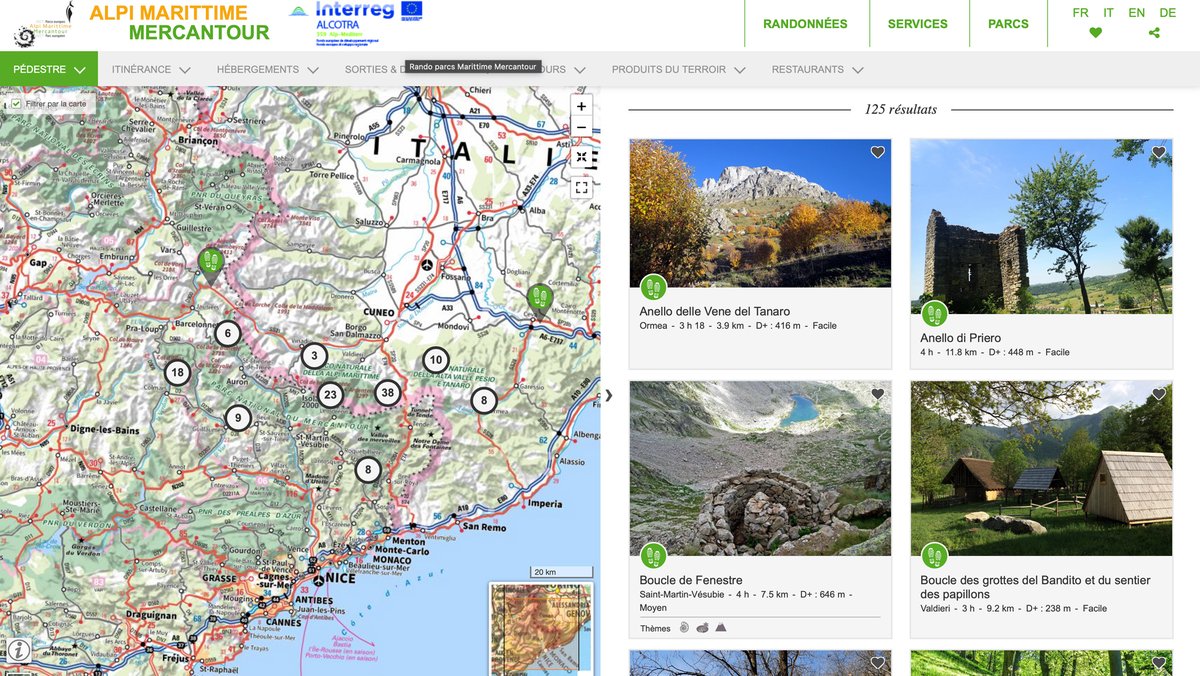Open map cluster with 9 hikes
This screenshot has height=676, width=1200.
click(x=237, y=418)
